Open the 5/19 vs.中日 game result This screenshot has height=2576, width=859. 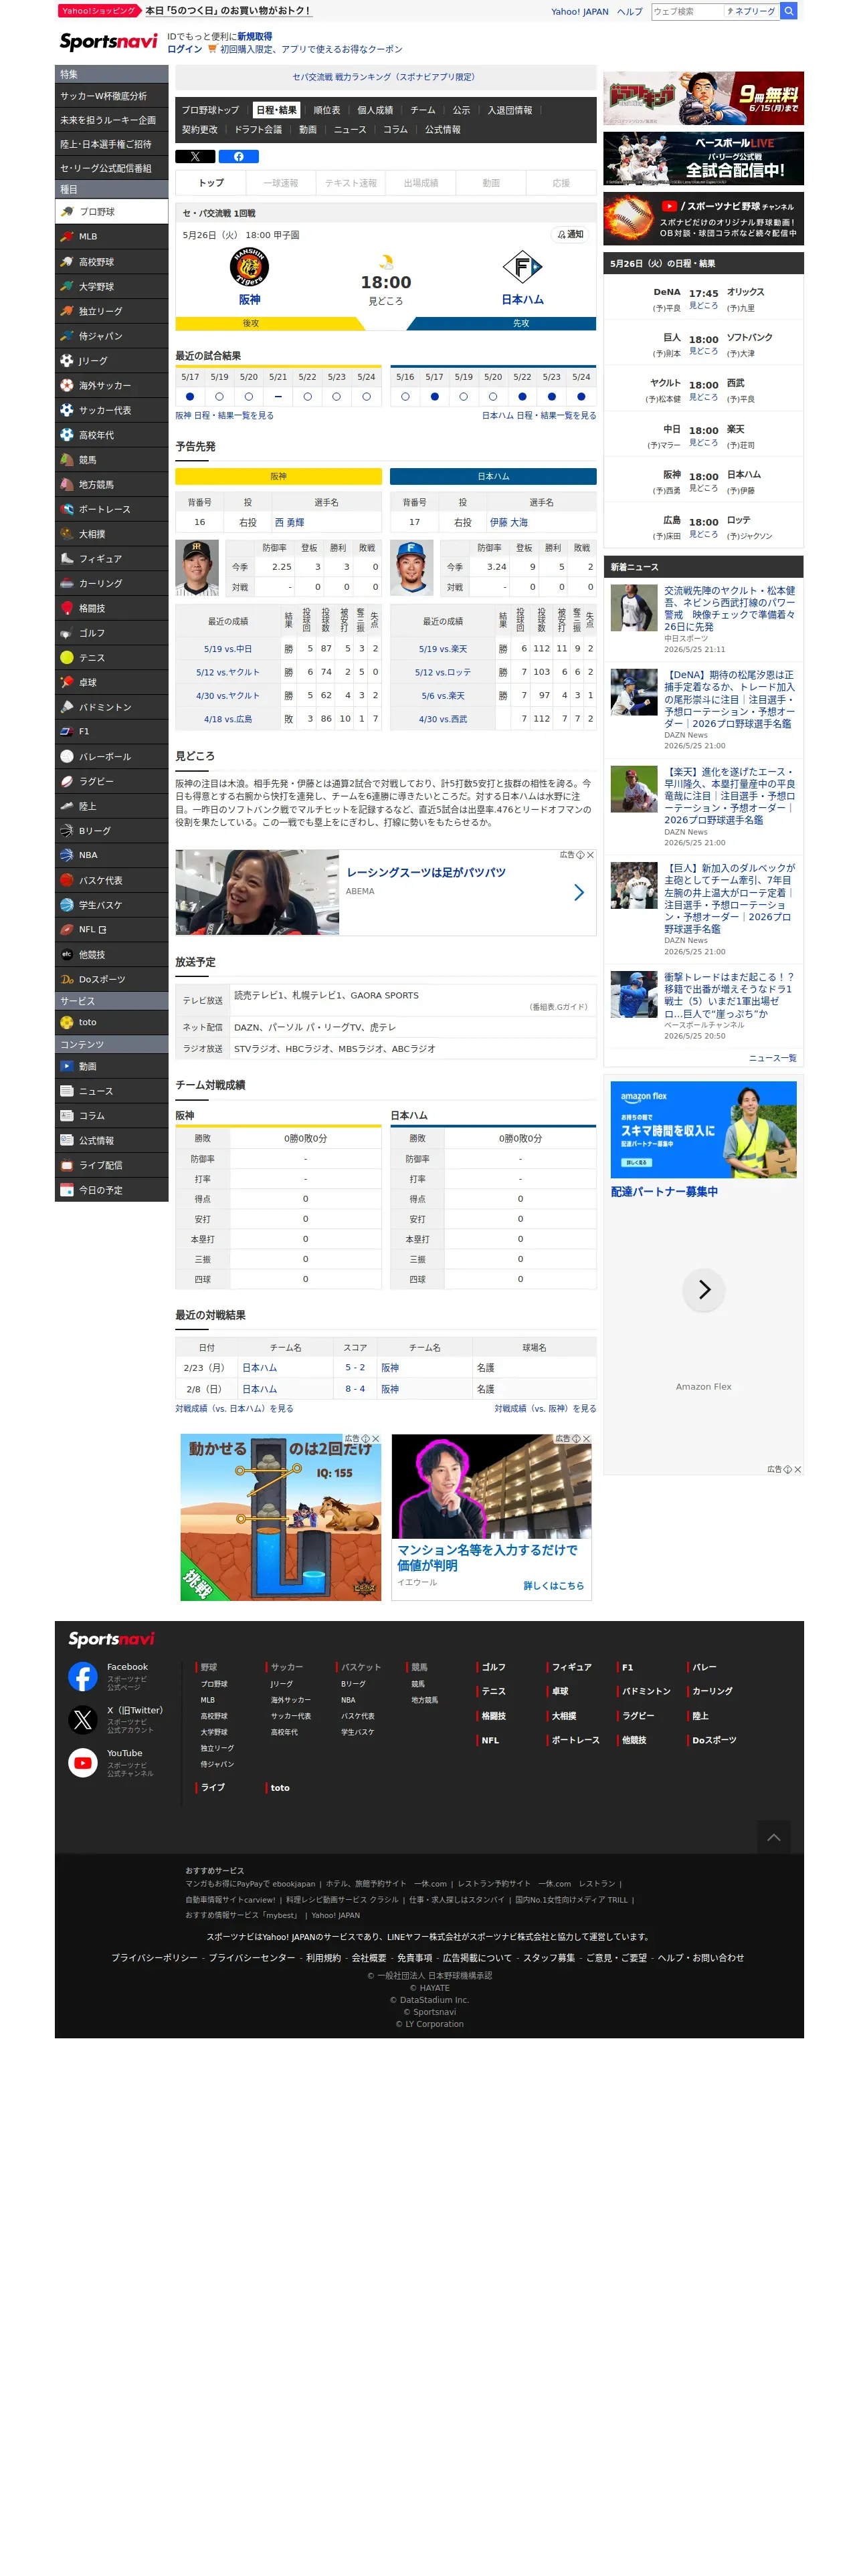[228, 649]
